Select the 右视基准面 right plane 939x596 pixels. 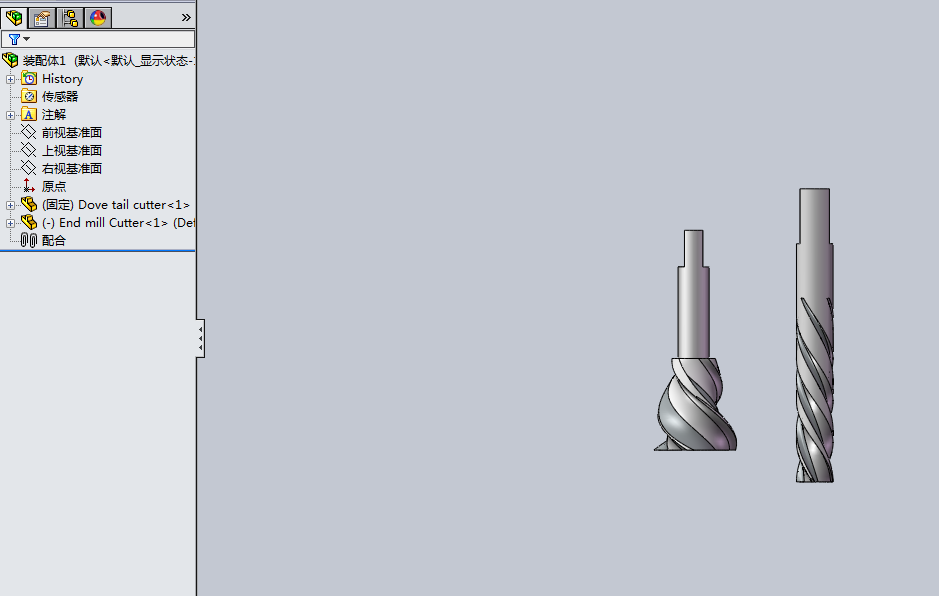pyautogui.click(x=72, y=168)
